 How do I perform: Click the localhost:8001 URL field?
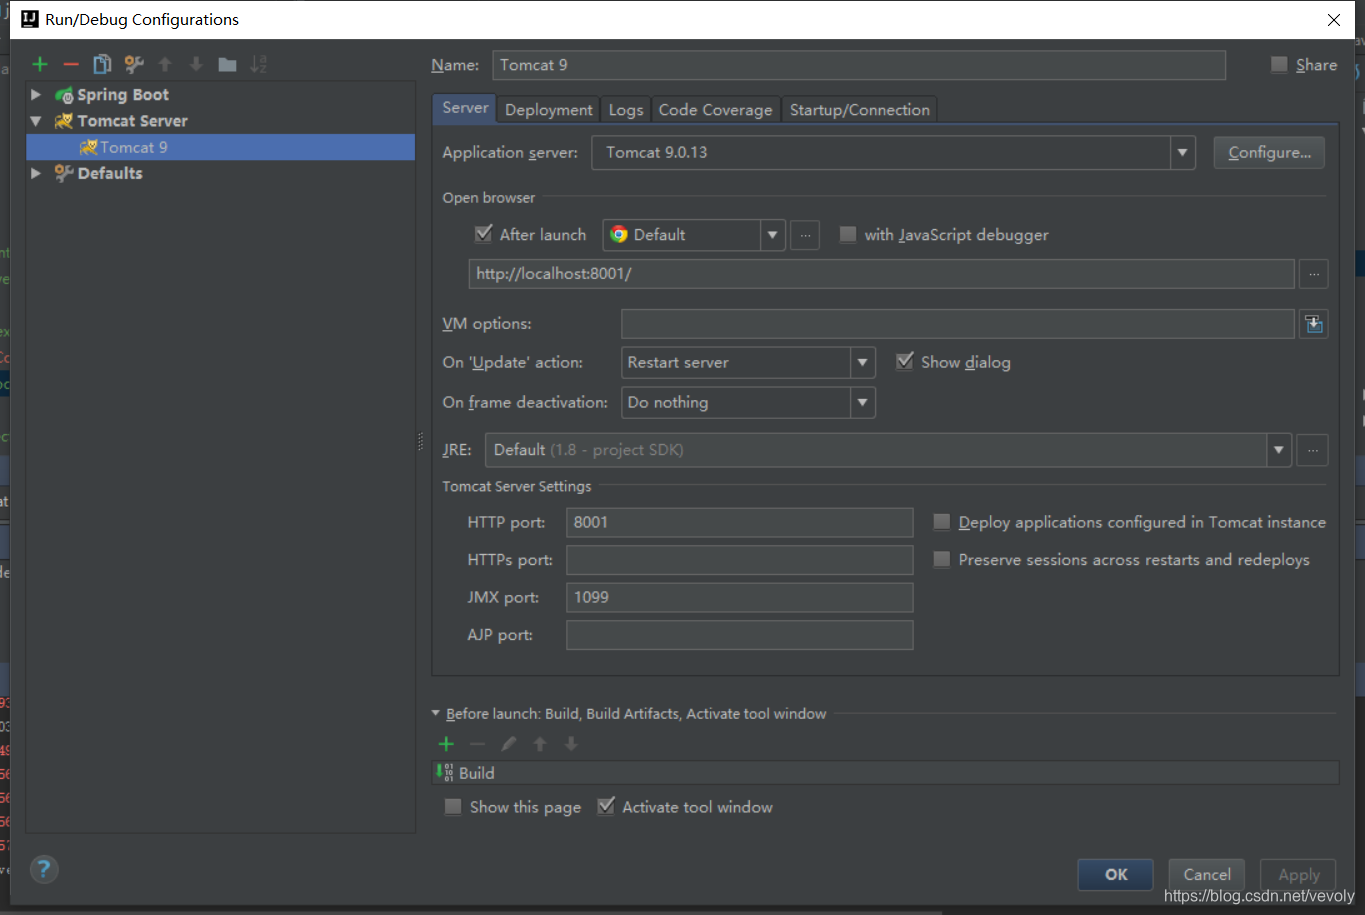coord(882,274)
